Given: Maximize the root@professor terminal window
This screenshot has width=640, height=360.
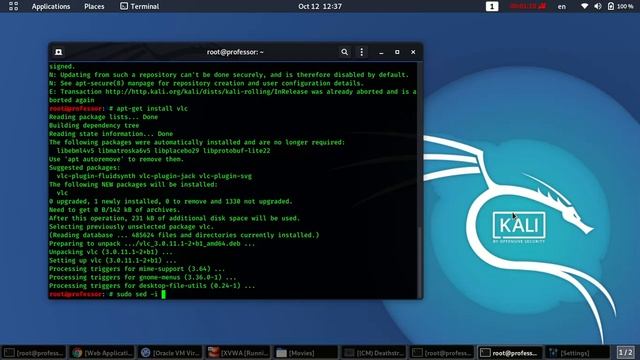Looking at the screenshot, I should pyautogui.click(x=397, y=52).
